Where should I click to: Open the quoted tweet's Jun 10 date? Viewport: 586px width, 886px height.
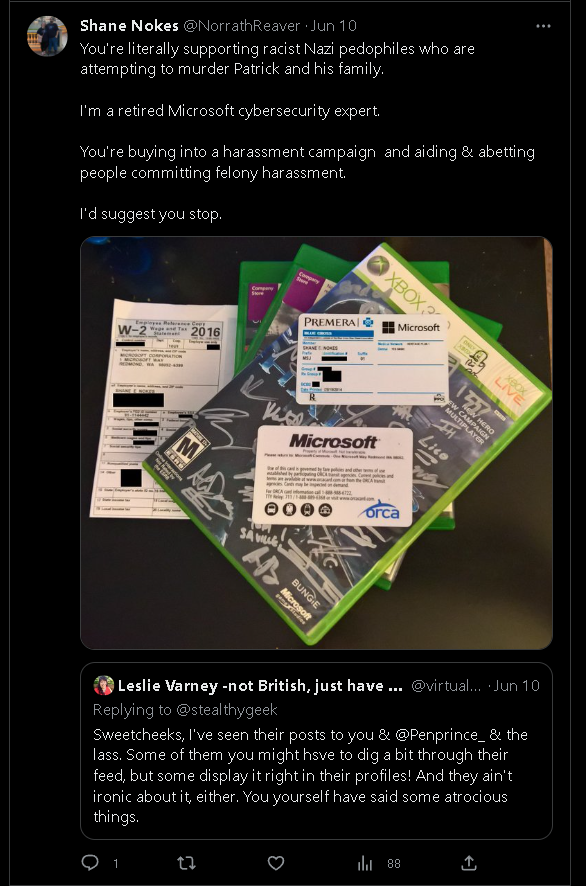coord(516,685)
